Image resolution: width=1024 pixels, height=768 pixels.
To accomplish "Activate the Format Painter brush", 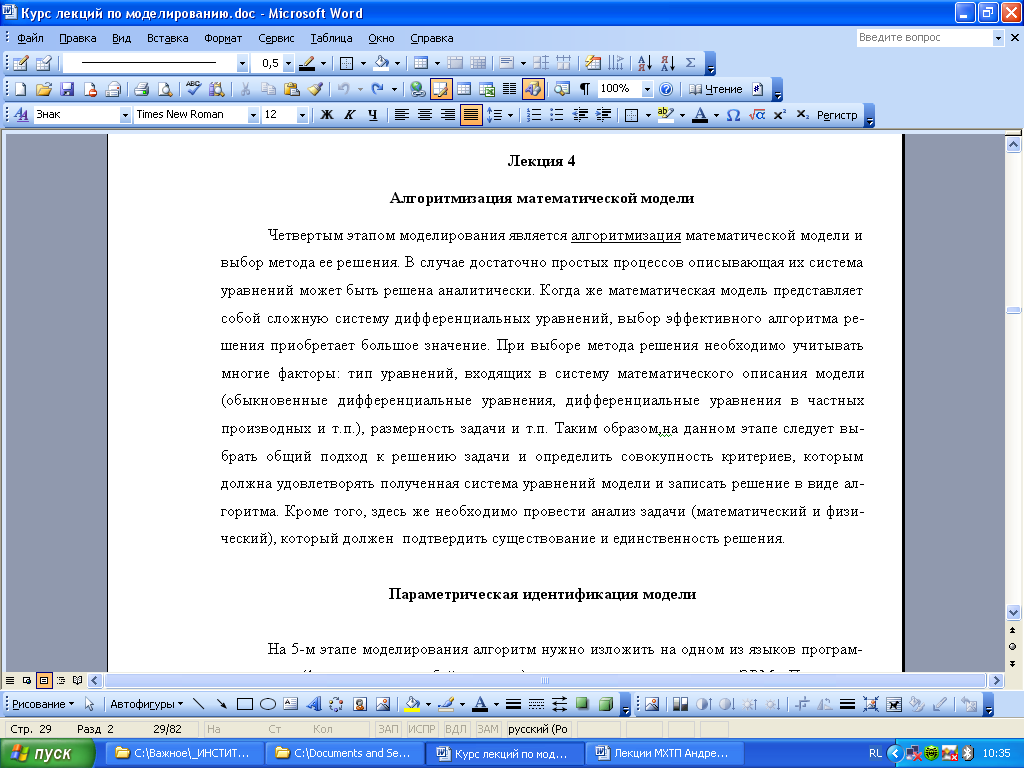I will 315,89.
